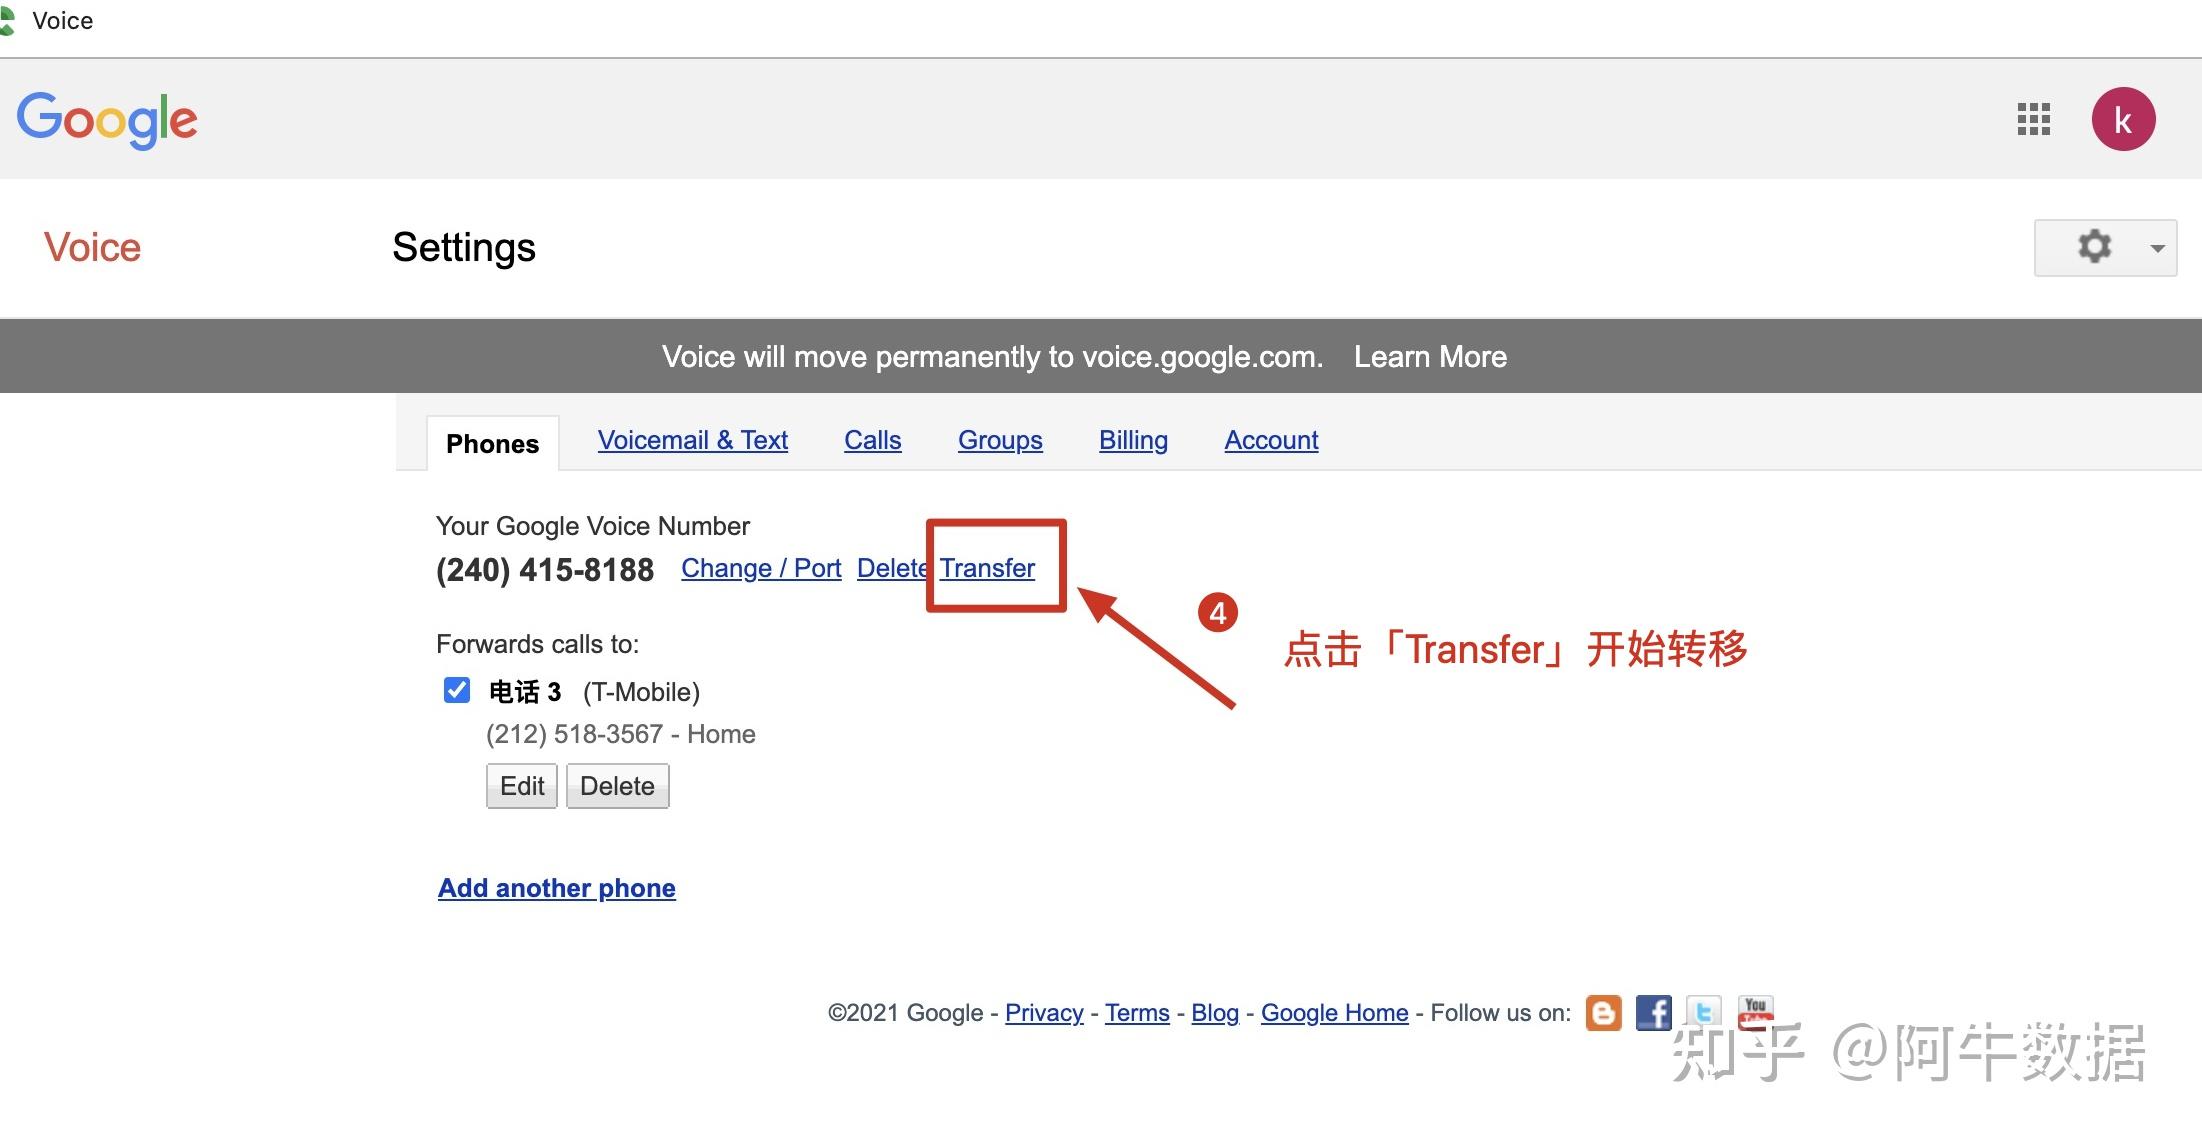Switch to the Account tab
The height and width of the screenshot is (1142, 2202).
coord(1271,438)
